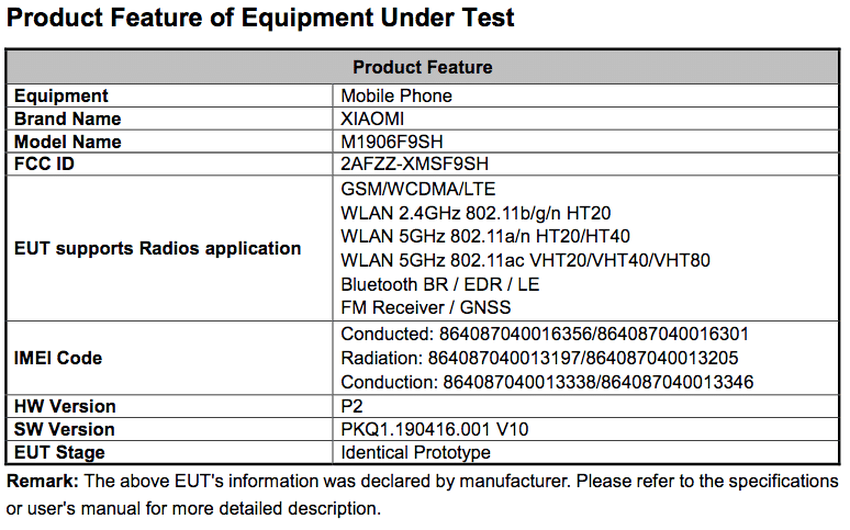Click the FCC ID label
Viewport: 850px width, 530px height.
[44, 164]
